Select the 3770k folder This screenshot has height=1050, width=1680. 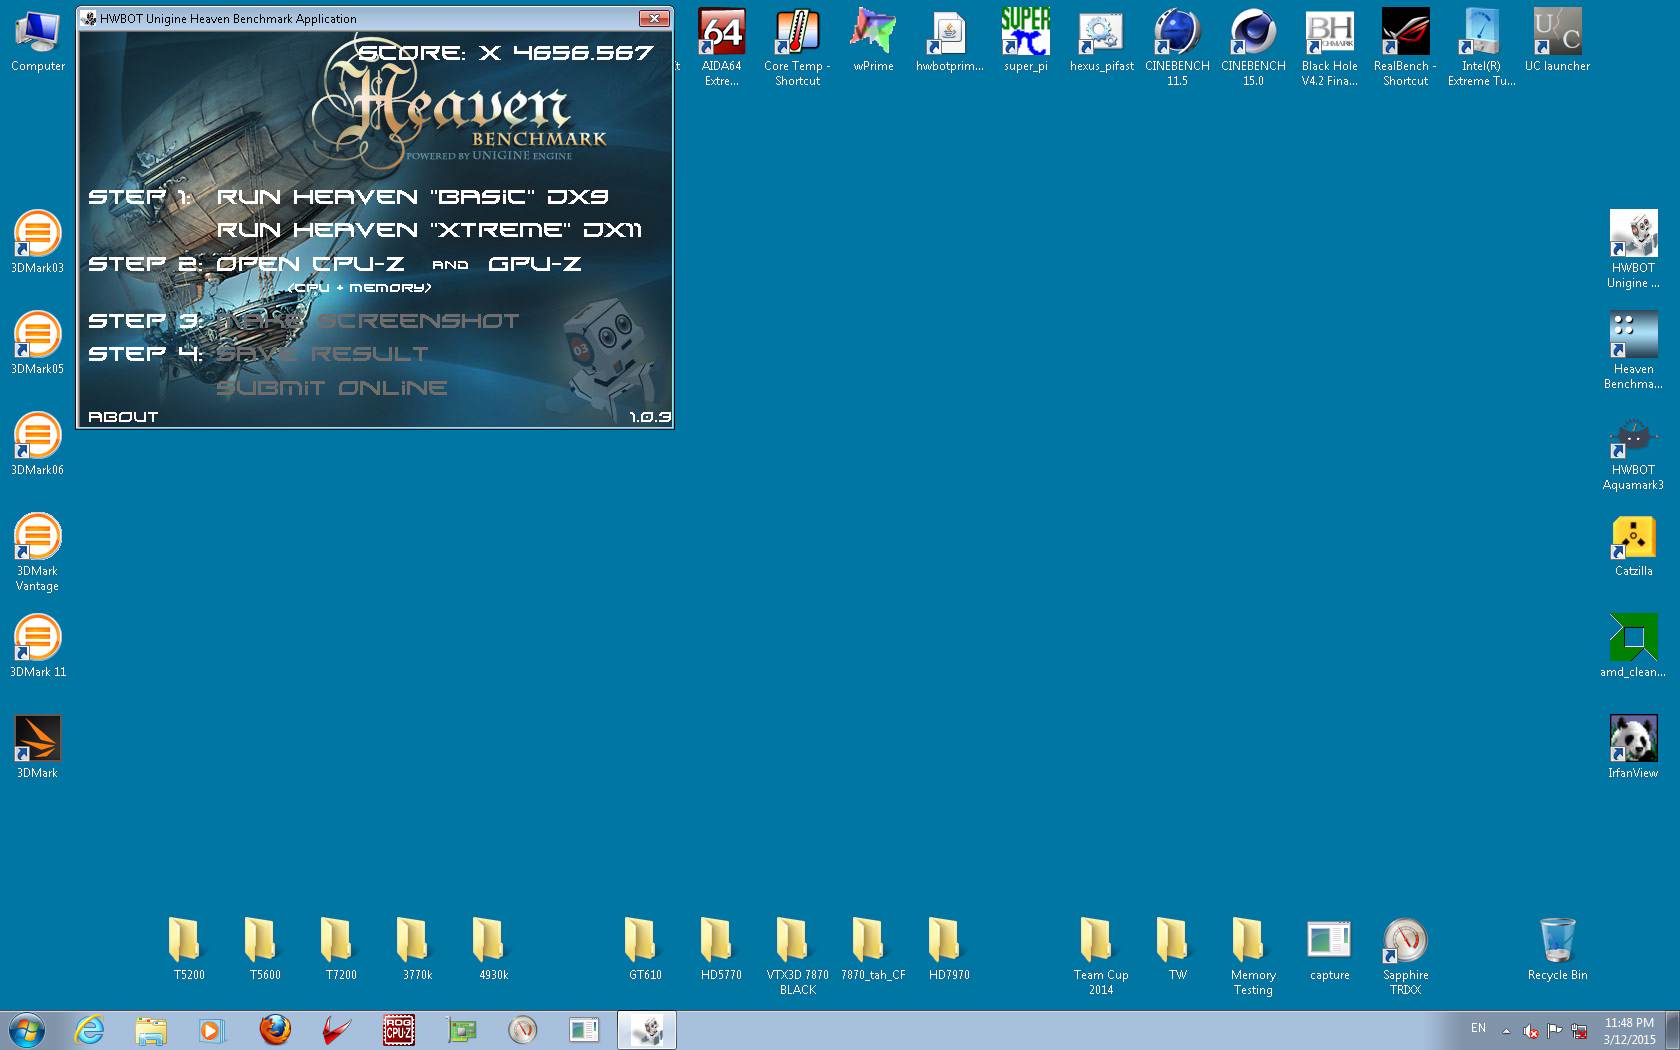(417, 948)
